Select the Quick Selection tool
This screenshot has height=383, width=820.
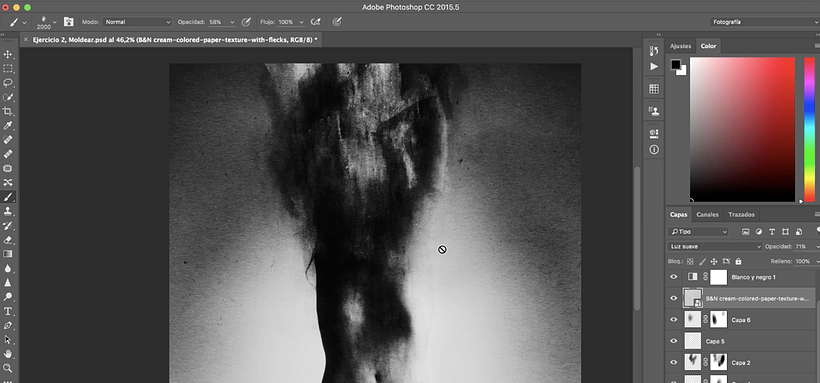tap(8, 97)
